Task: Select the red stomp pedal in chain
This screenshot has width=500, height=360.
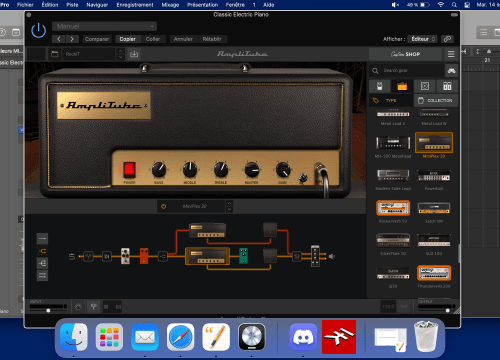Action: pyautogui.click(x=144, y=256)
